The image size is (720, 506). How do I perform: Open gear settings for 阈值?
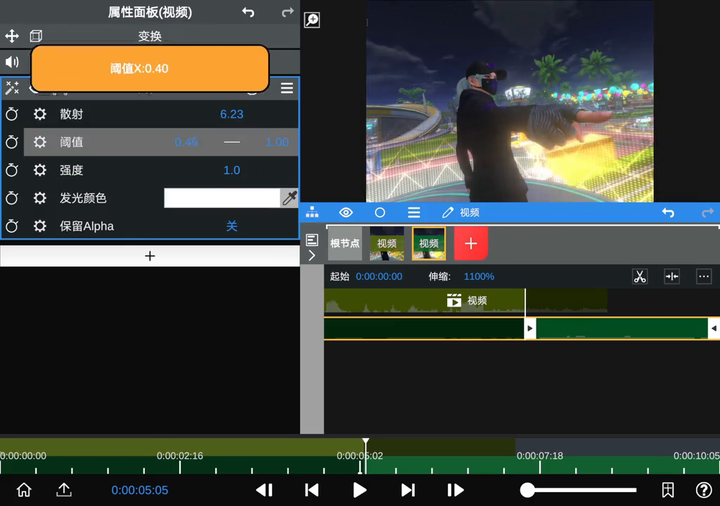tap(40, 142)
